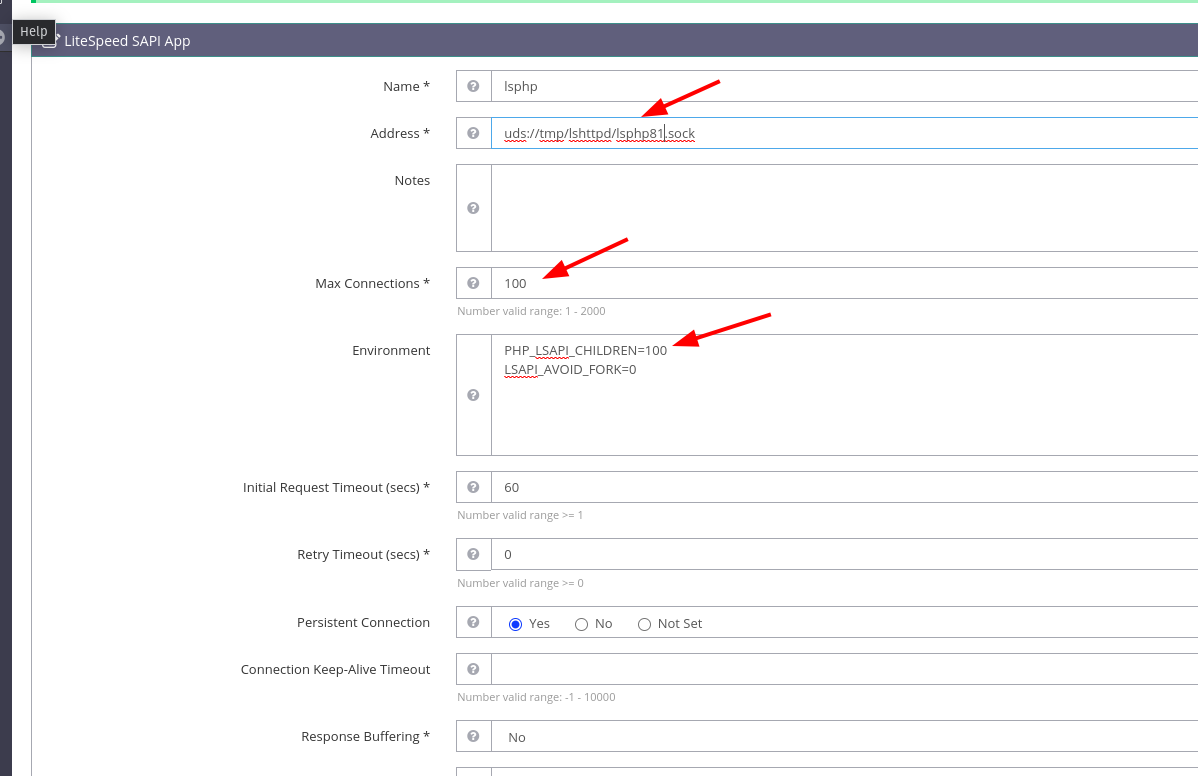Click the Name input field containing lsphp

click(844, 86)
